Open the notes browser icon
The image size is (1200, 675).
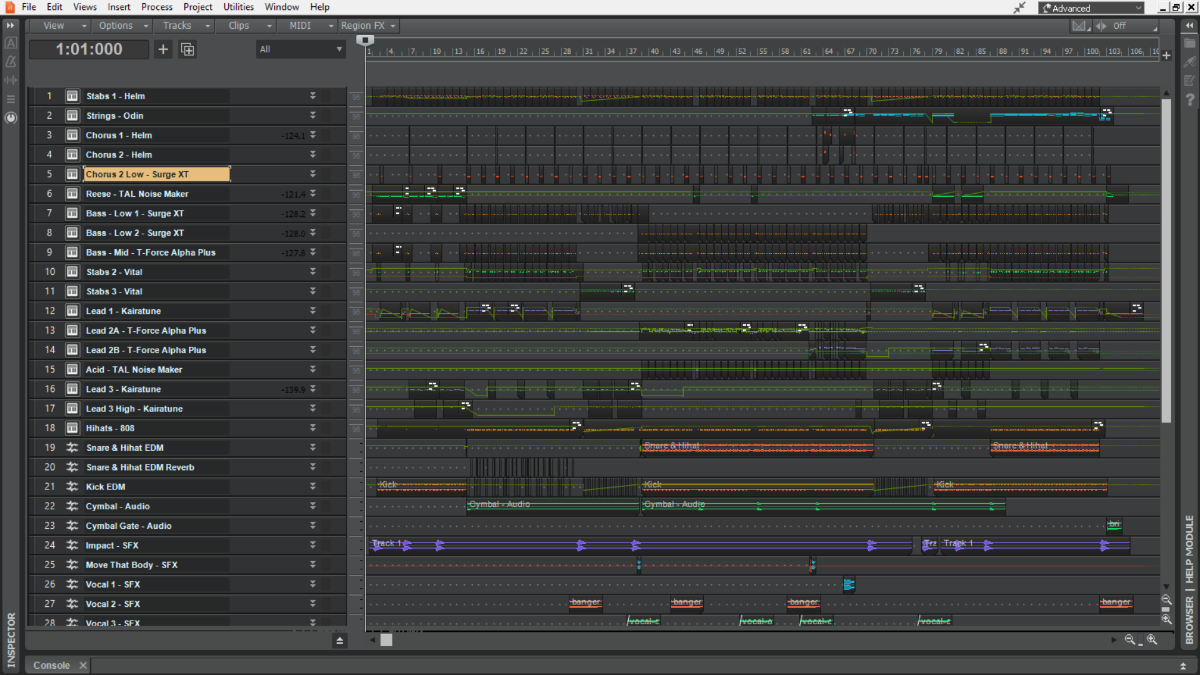pyautogui.click(x=1190, y=80)
